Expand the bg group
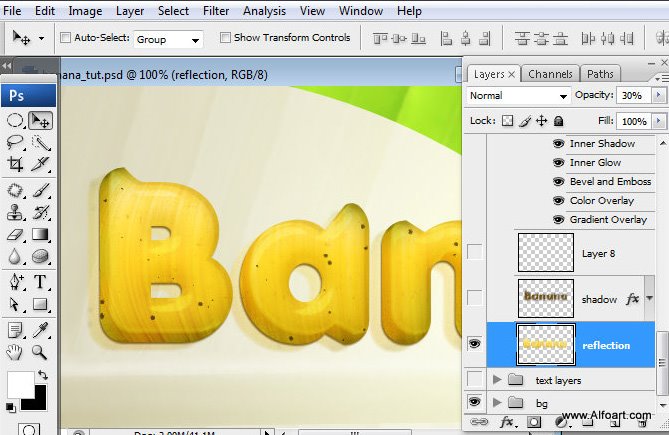 tap(497, 402)
